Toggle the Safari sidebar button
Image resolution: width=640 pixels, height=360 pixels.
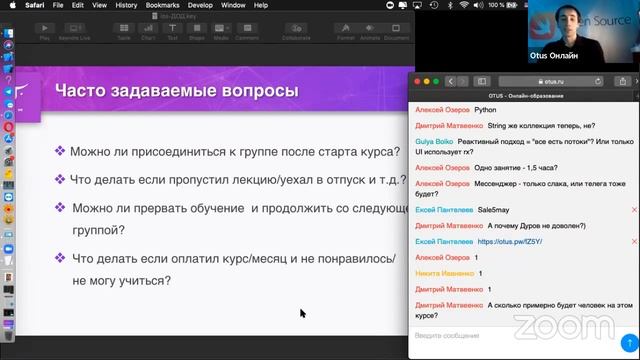[482, 81]
